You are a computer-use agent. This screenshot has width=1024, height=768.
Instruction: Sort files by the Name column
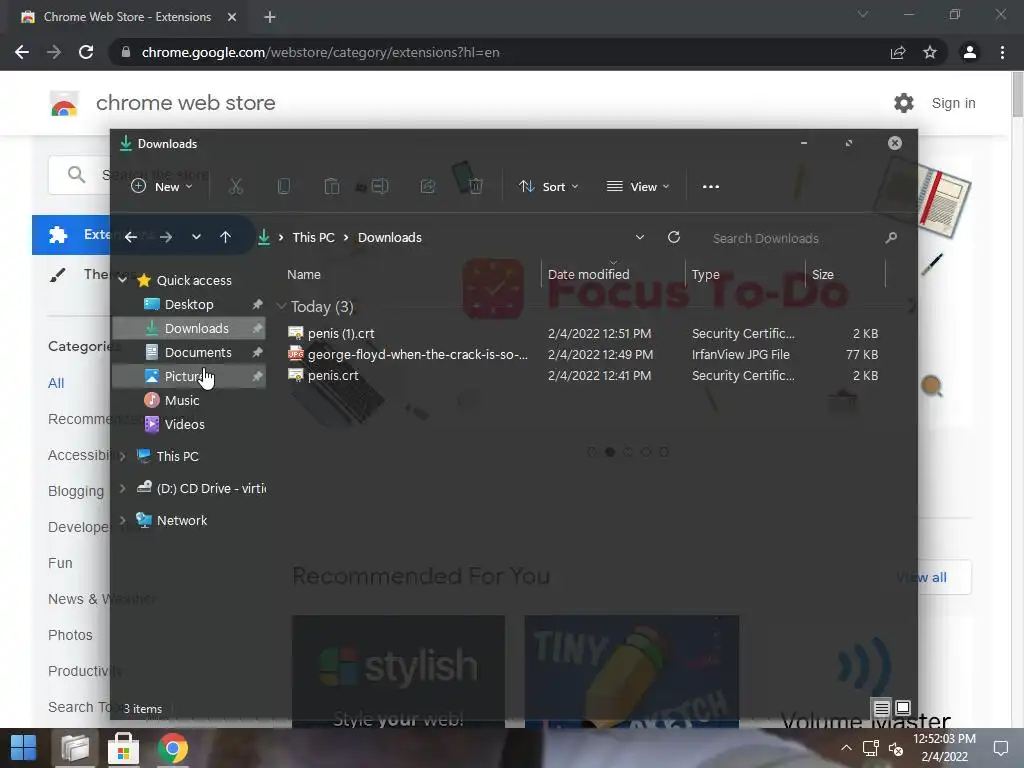[411, 274]
